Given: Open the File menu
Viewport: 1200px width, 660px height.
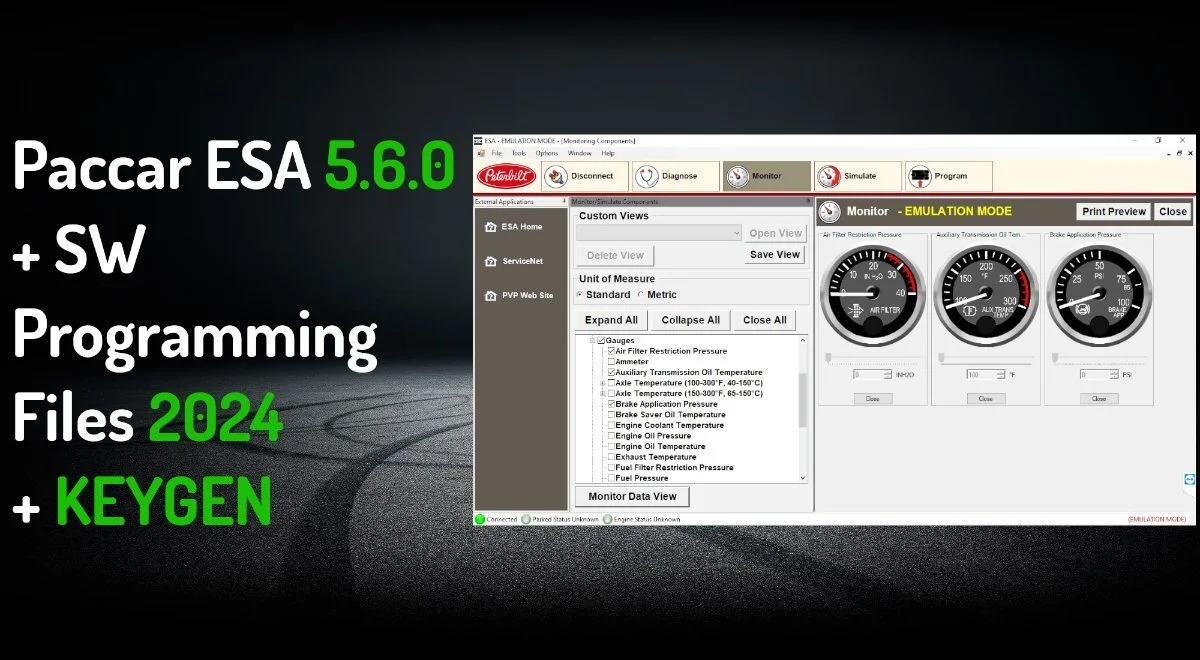Looking at the screenshot, I should coord(496,153).
